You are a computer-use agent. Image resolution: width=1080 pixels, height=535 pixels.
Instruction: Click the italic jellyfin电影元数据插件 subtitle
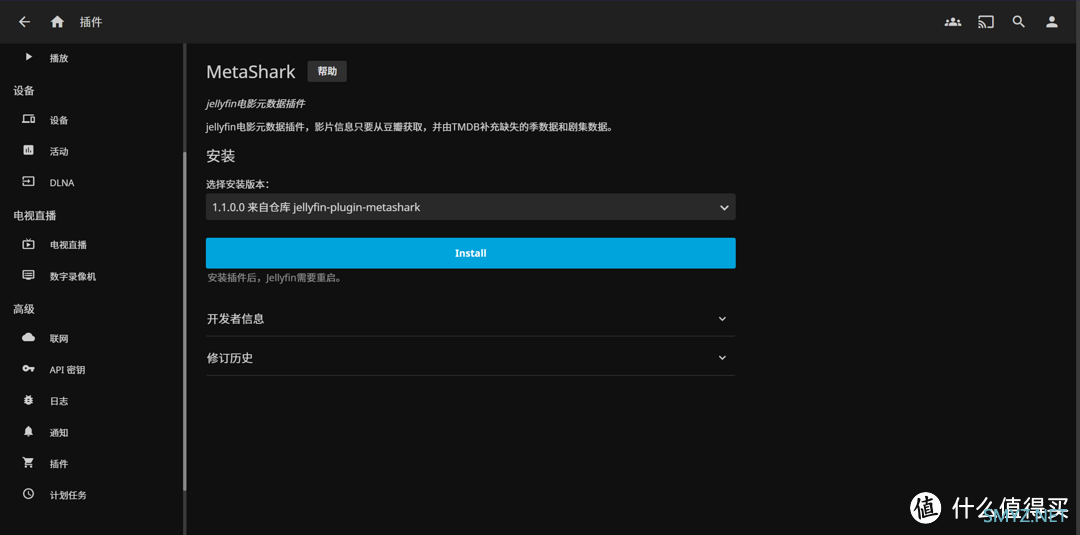click(256, 104)
